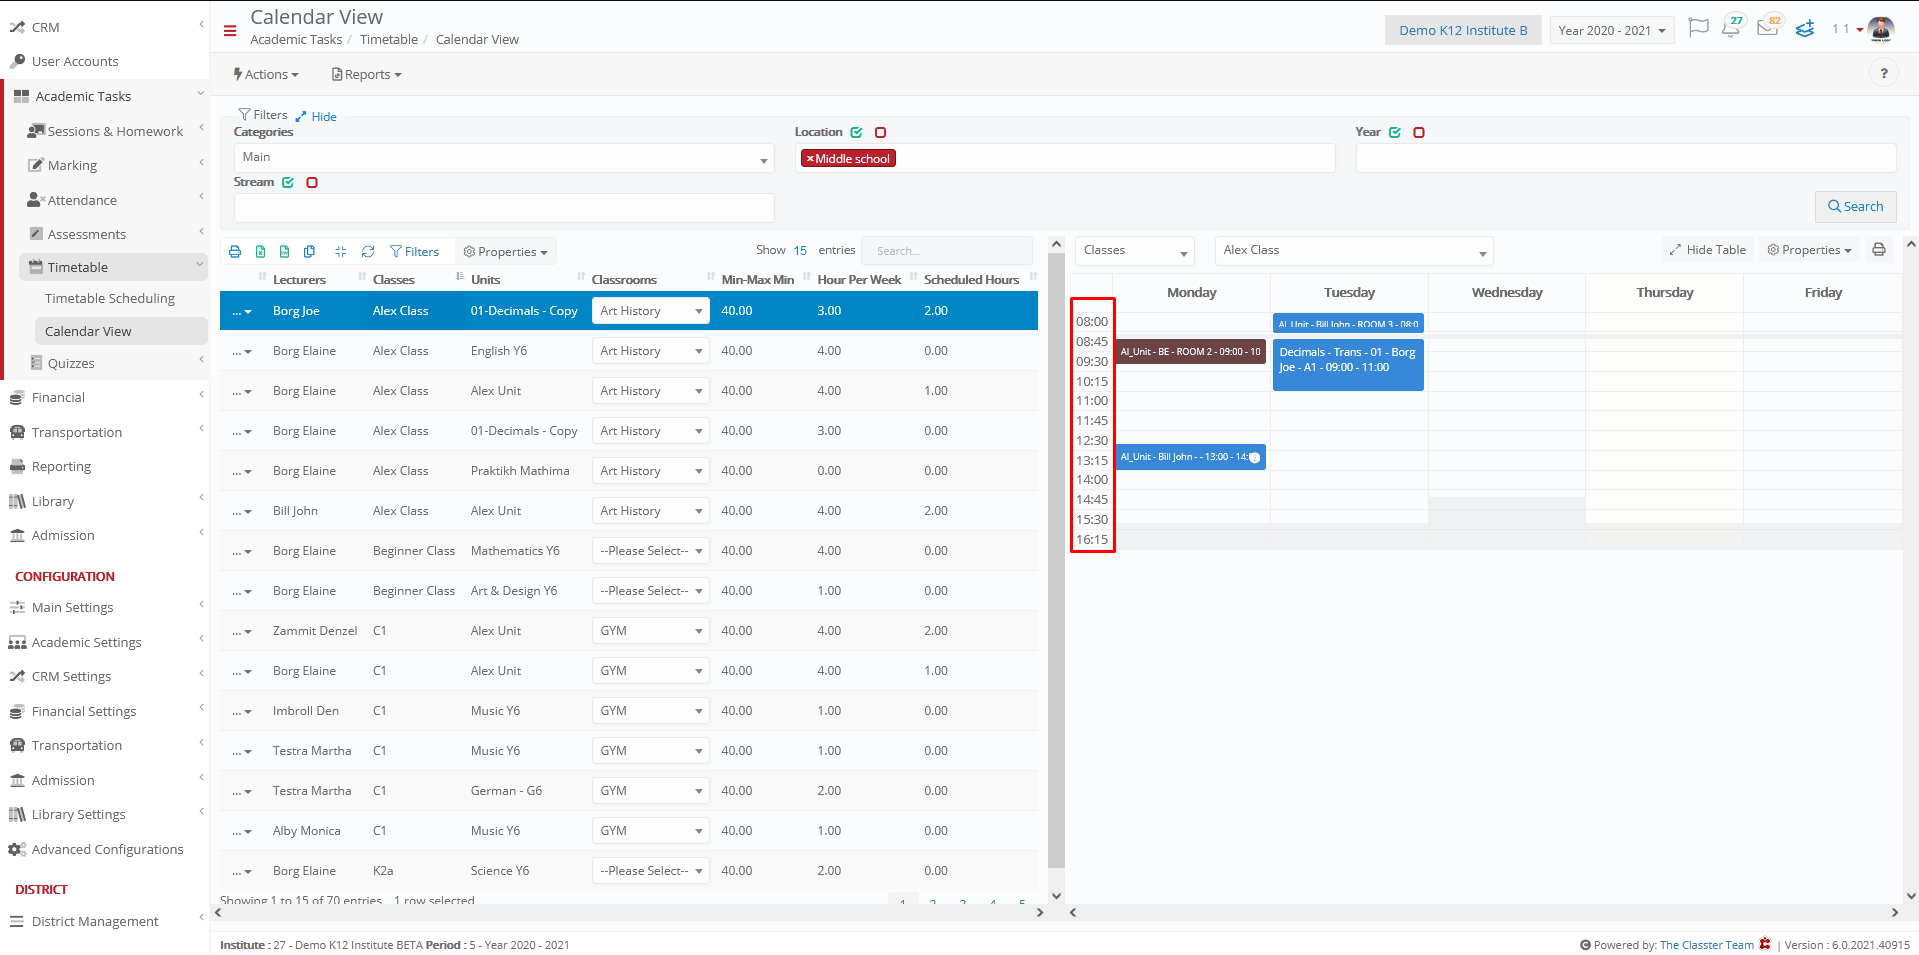Clear all Stream options (red square)
The image size is (1919, 955).
[x=312, y=182]
